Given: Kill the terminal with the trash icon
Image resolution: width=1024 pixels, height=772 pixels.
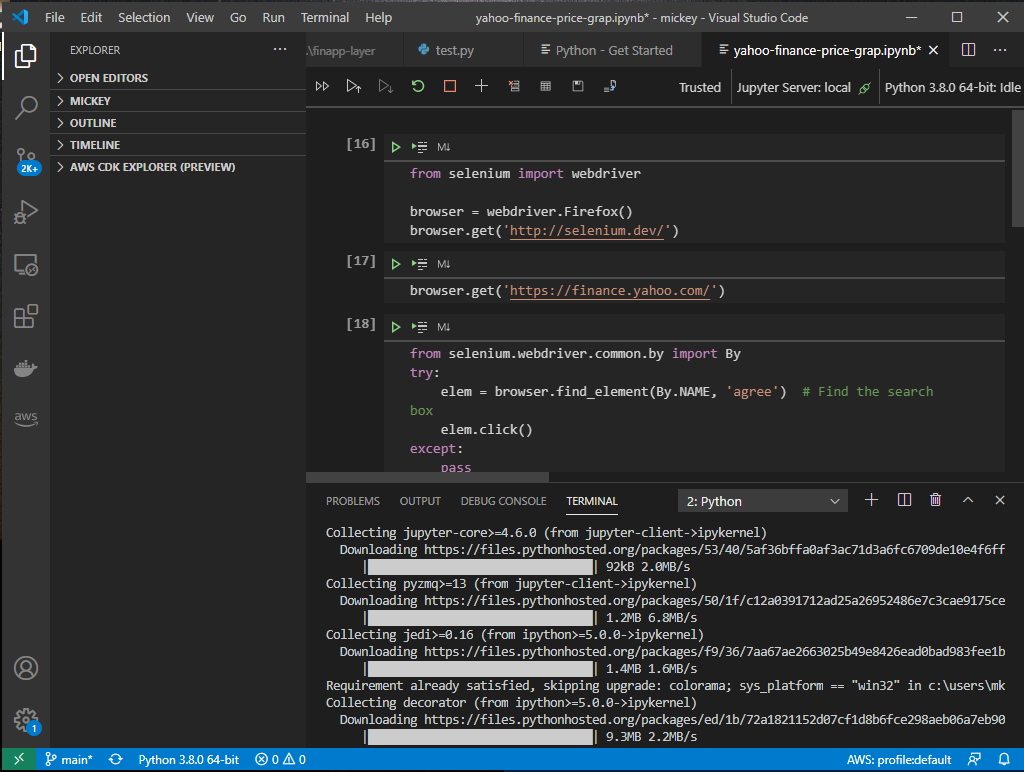Looking at the screenshot, I should pyautogui.click(x=935, y=500).
